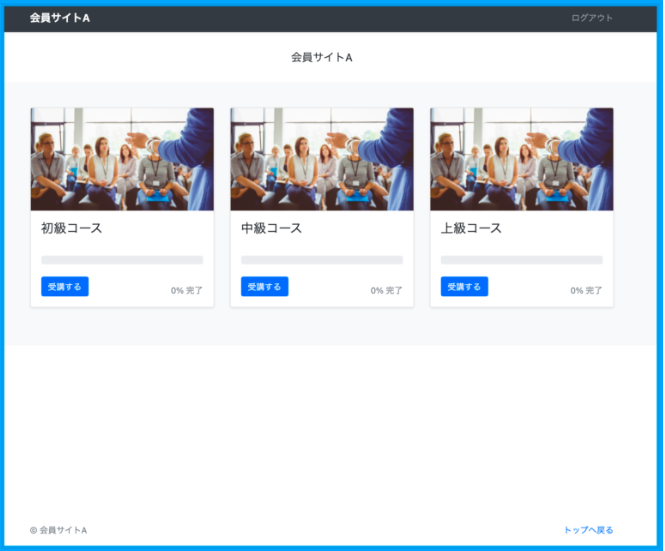Viewport: 665px width, 551px height.
Task: Click the © 会員サイトA footer text
Action: click(59, 530)
